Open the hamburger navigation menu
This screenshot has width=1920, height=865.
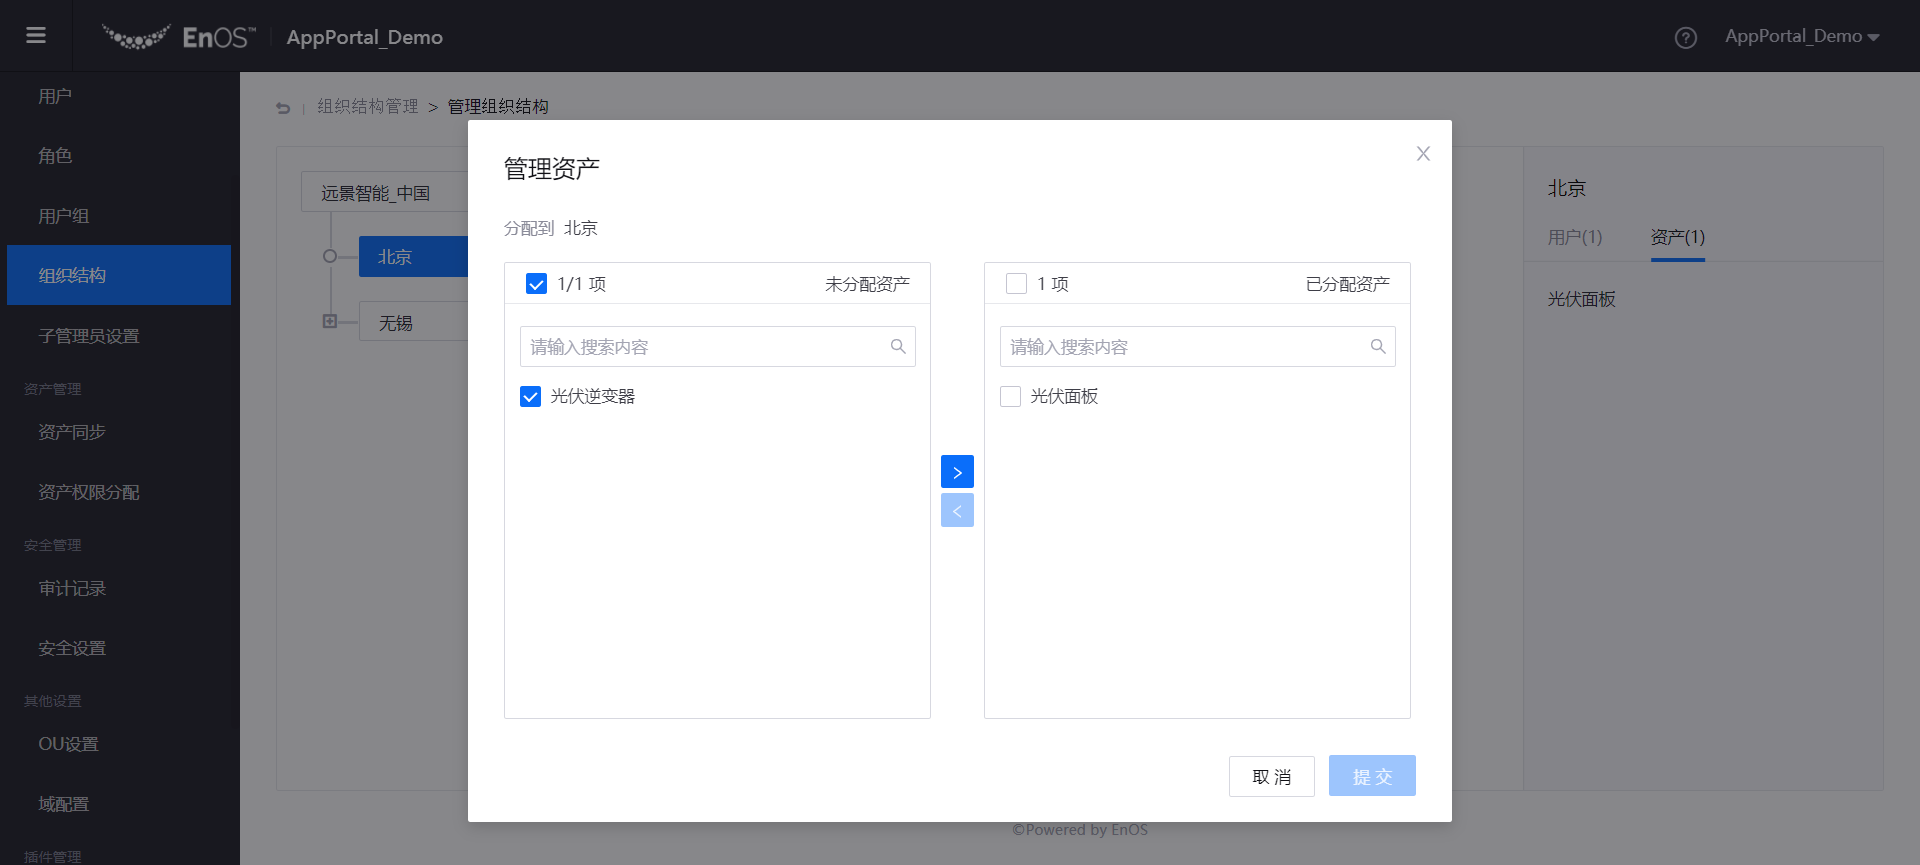[x=36, y=36]
